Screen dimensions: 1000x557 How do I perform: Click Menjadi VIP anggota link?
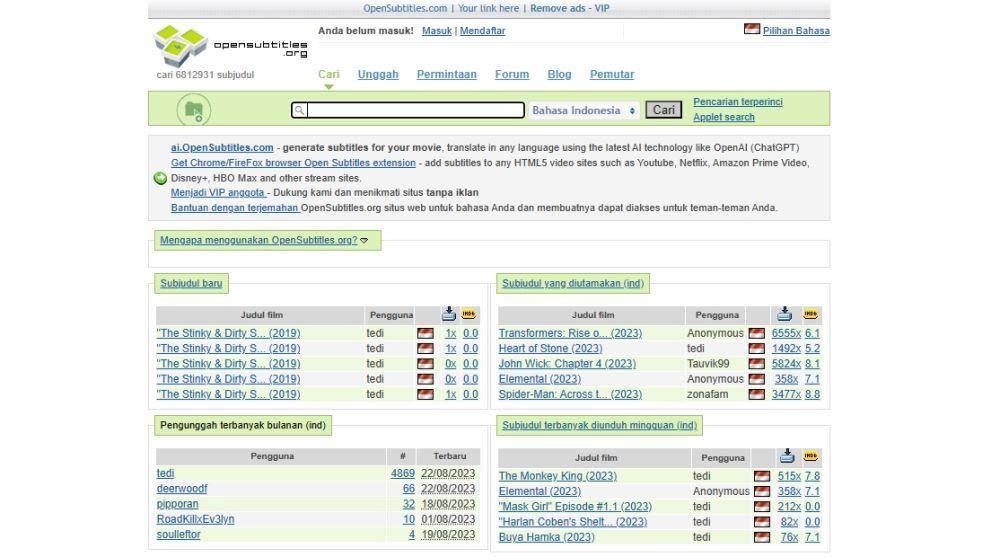tap(218, 193)
